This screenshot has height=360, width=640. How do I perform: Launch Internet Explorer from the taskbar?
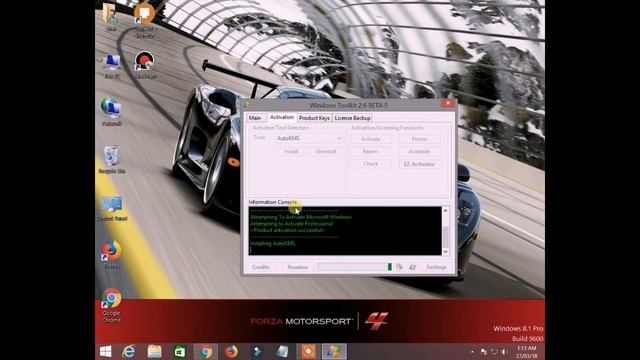click(x=129, y=351)
